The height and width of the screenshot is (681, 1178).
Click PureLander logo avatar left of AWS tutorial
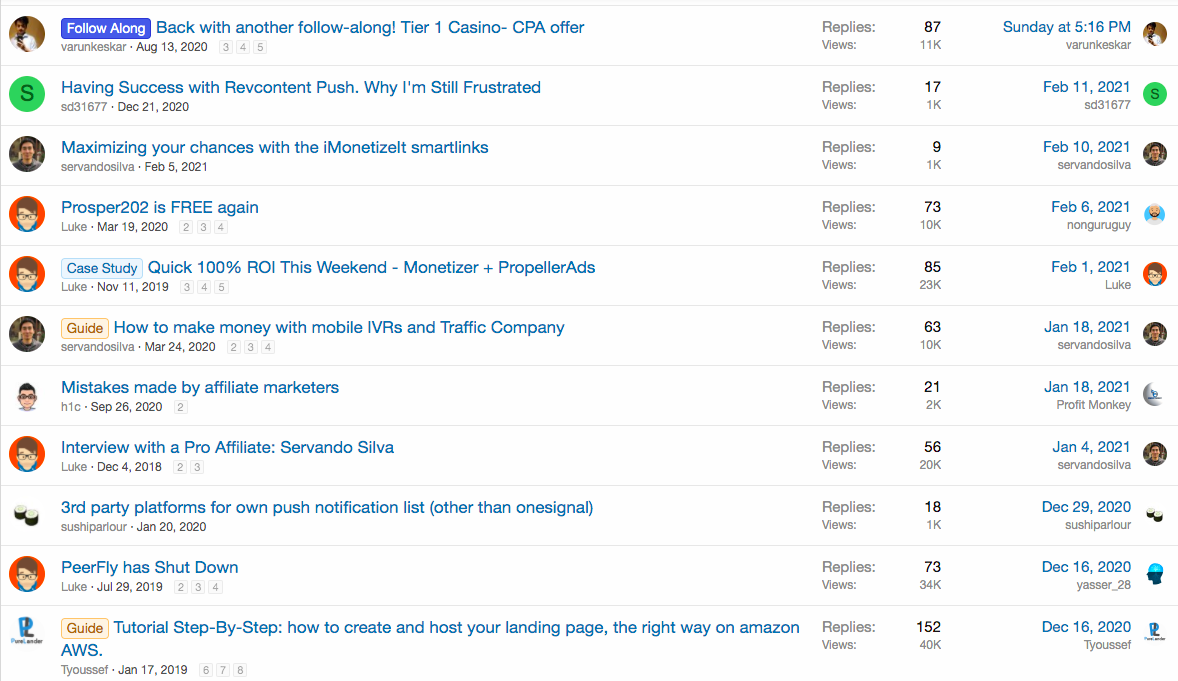click(x=27, y=634)
